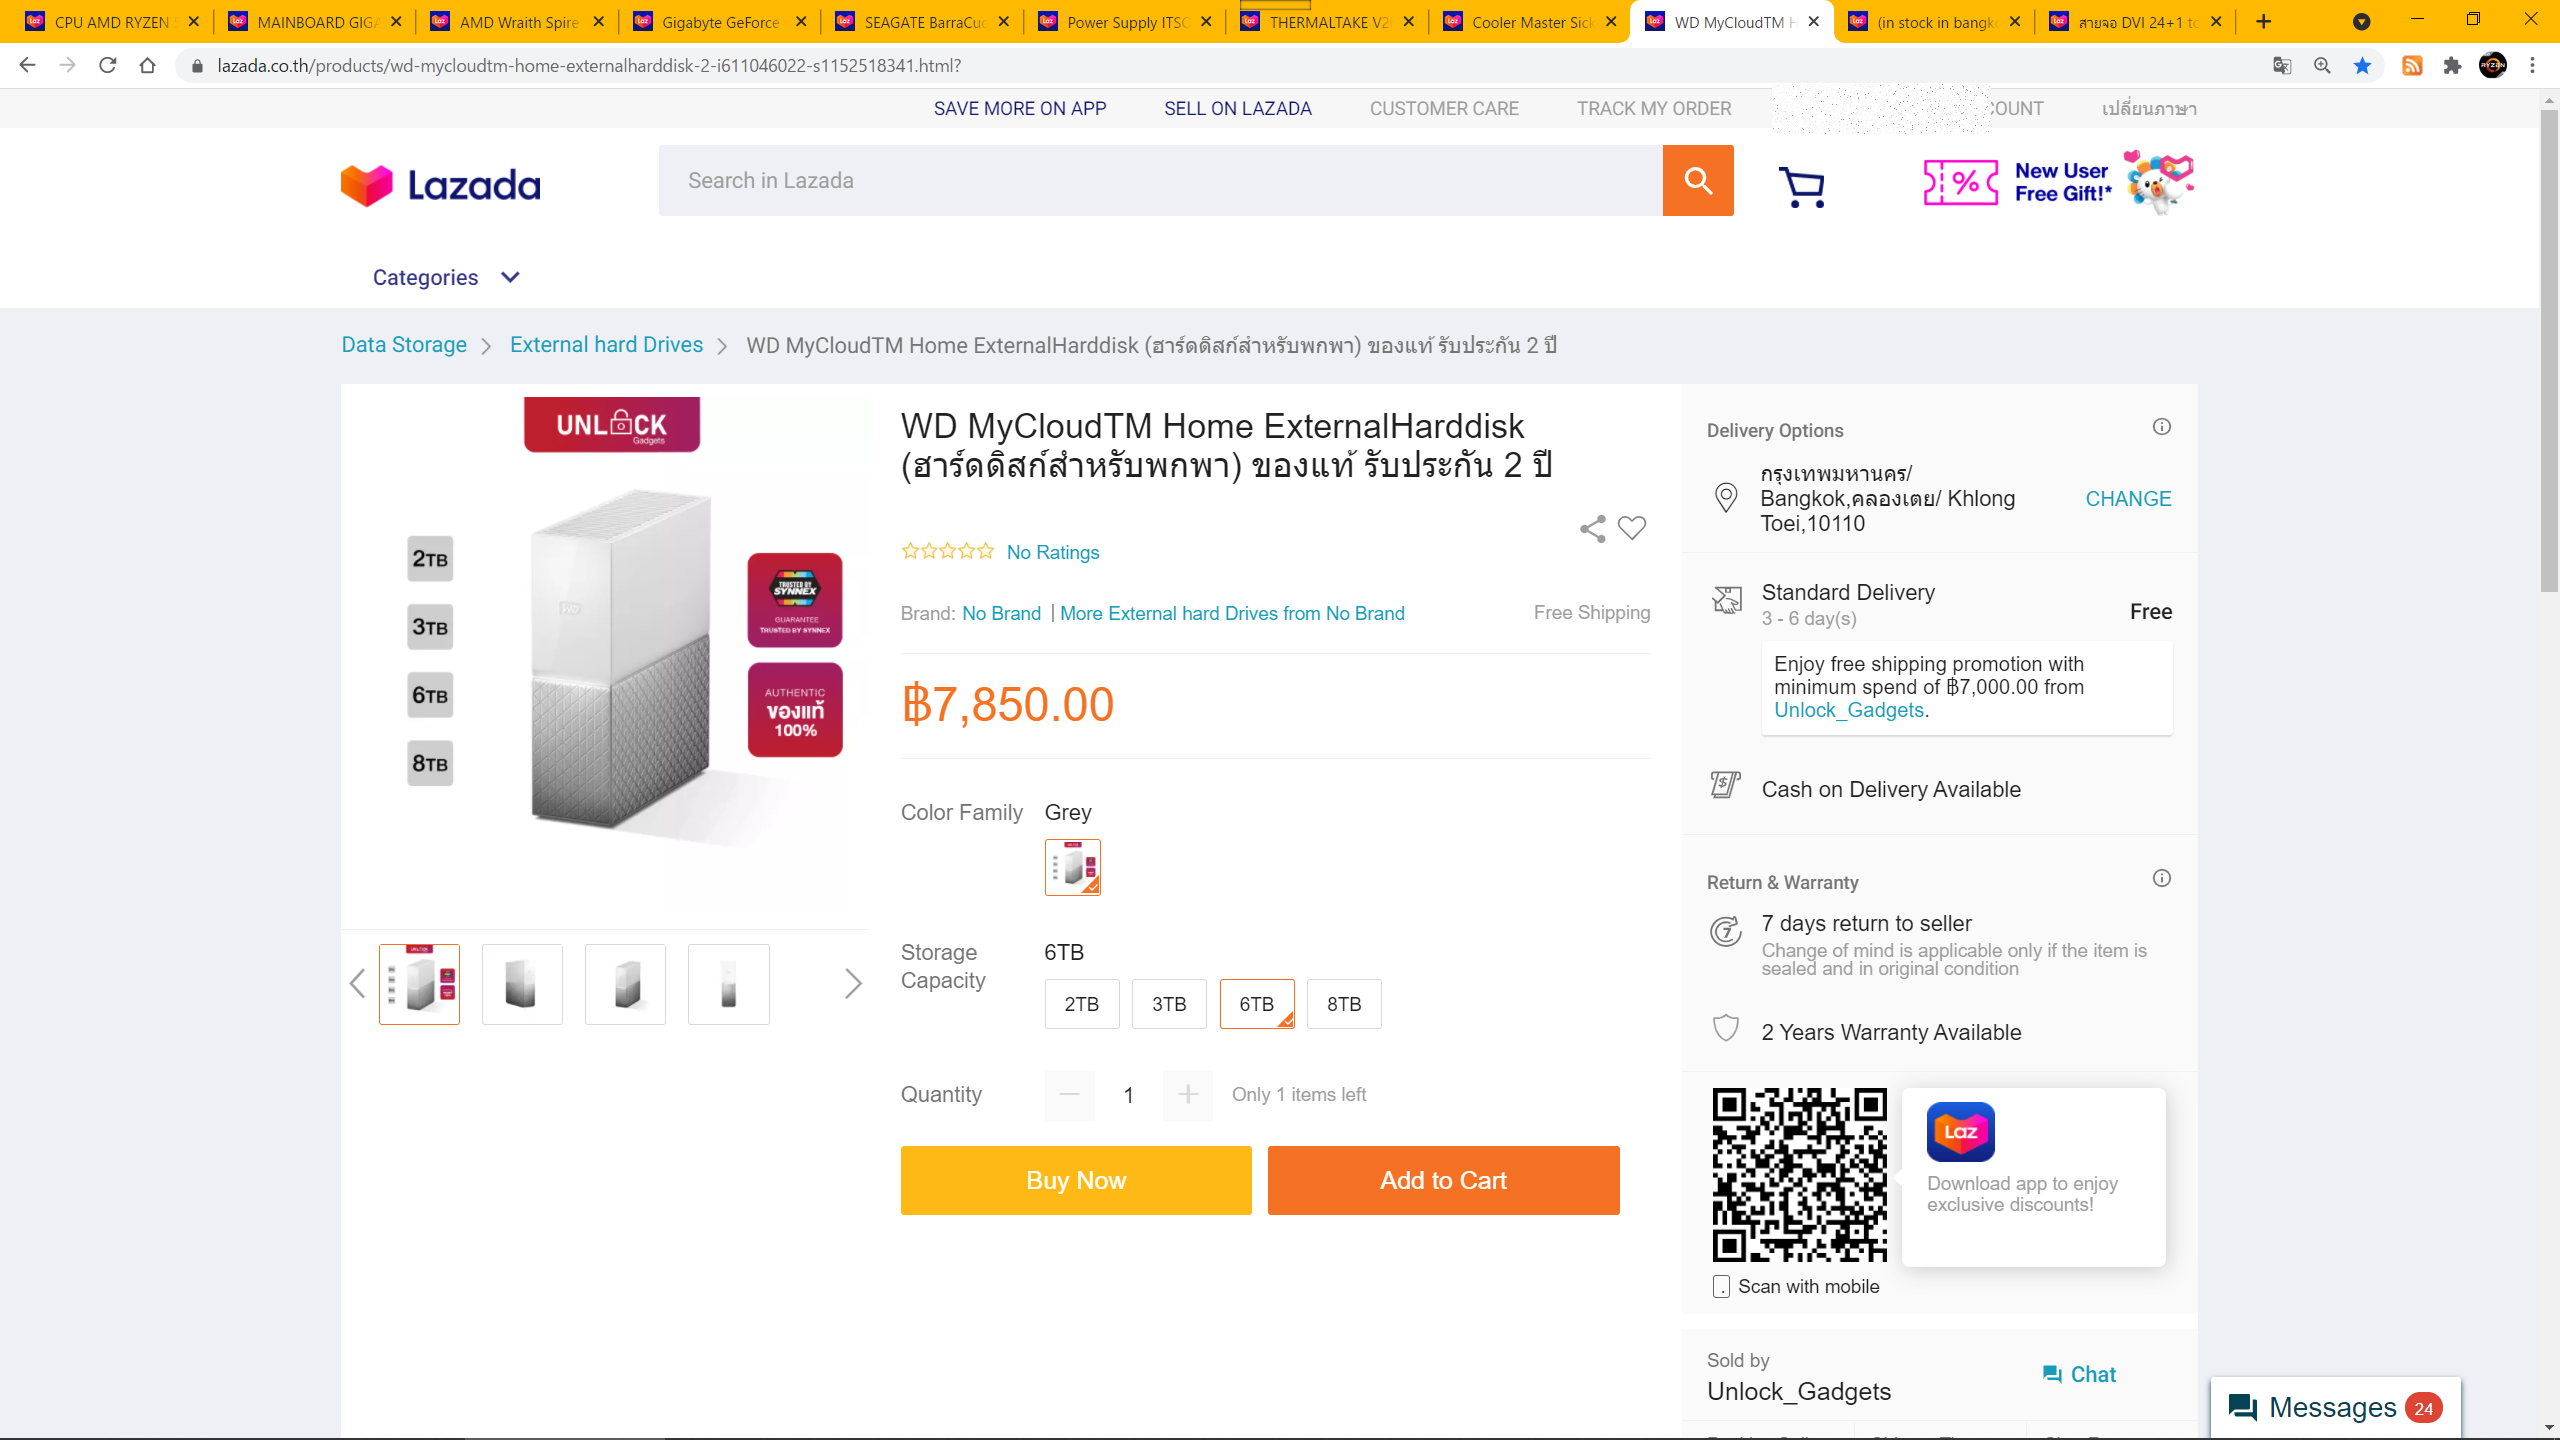Share this product via share icon
This screenshot has height=1440, width=2560.
tap(1592, 528)
